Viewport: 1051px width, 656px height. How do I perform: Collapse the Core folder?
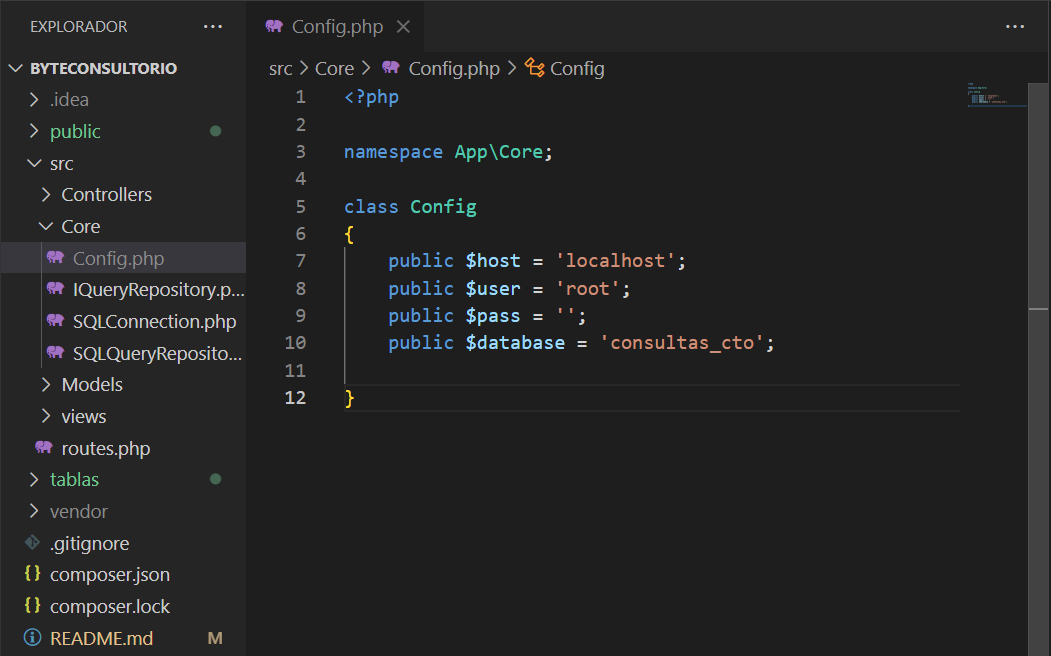(45, 227)
